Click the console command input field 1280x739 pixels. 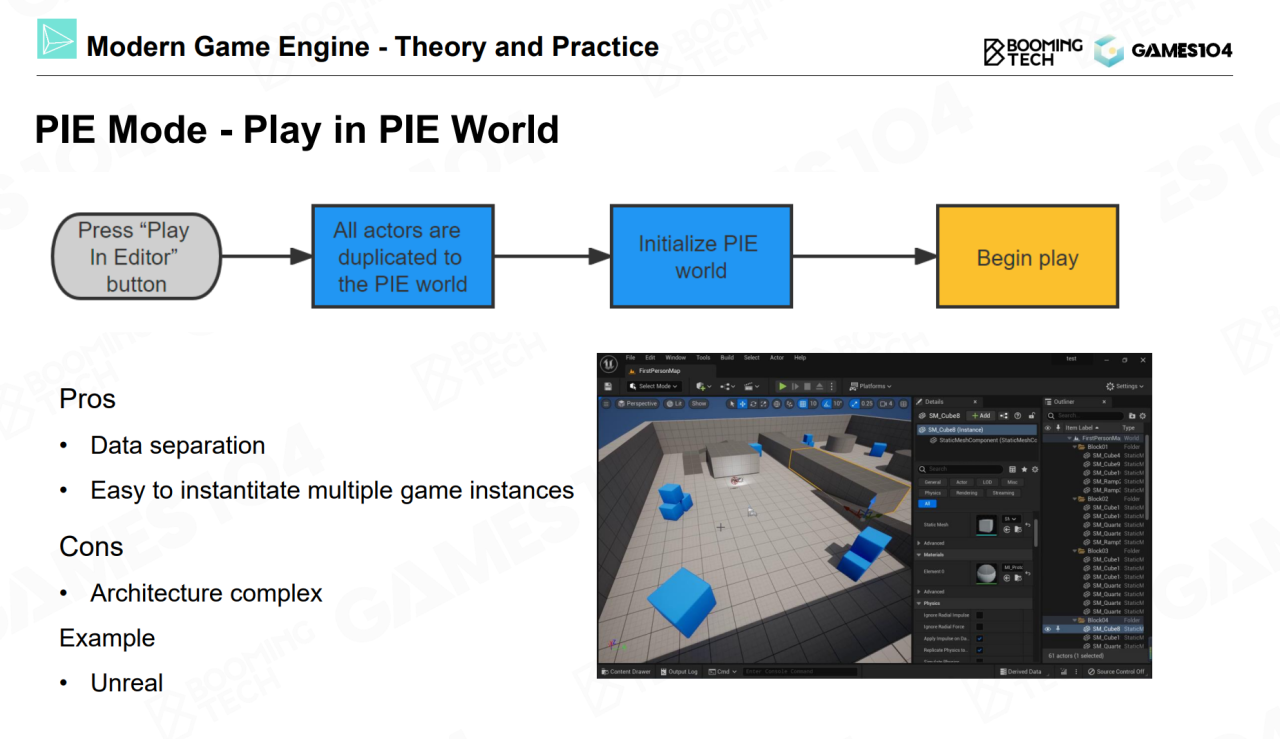800,672
